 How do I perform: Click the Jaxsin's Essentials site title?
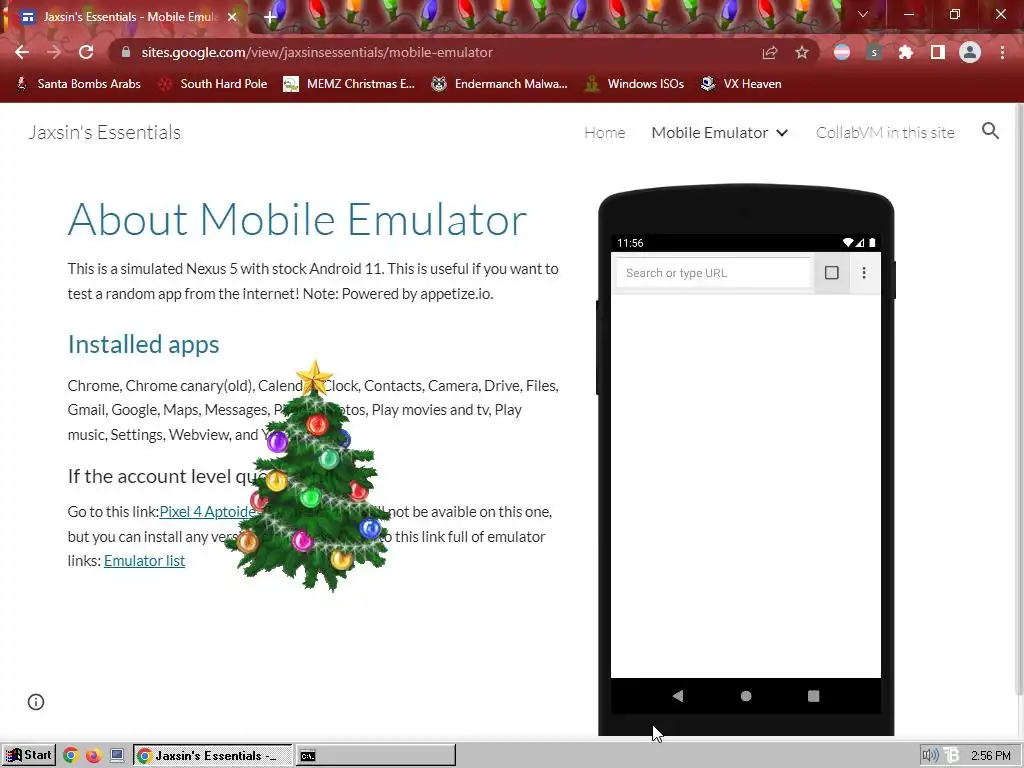104,133
